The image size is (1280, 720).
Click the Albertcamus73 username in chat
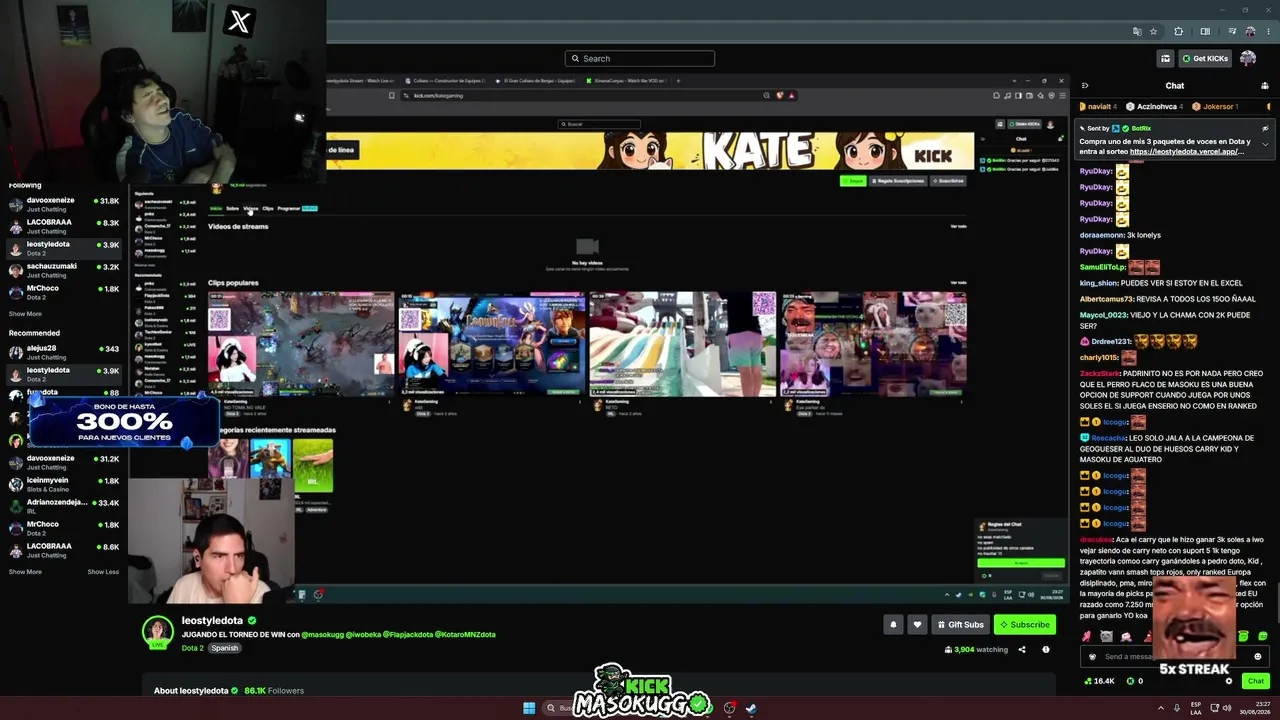click(x=1107, y=299)
